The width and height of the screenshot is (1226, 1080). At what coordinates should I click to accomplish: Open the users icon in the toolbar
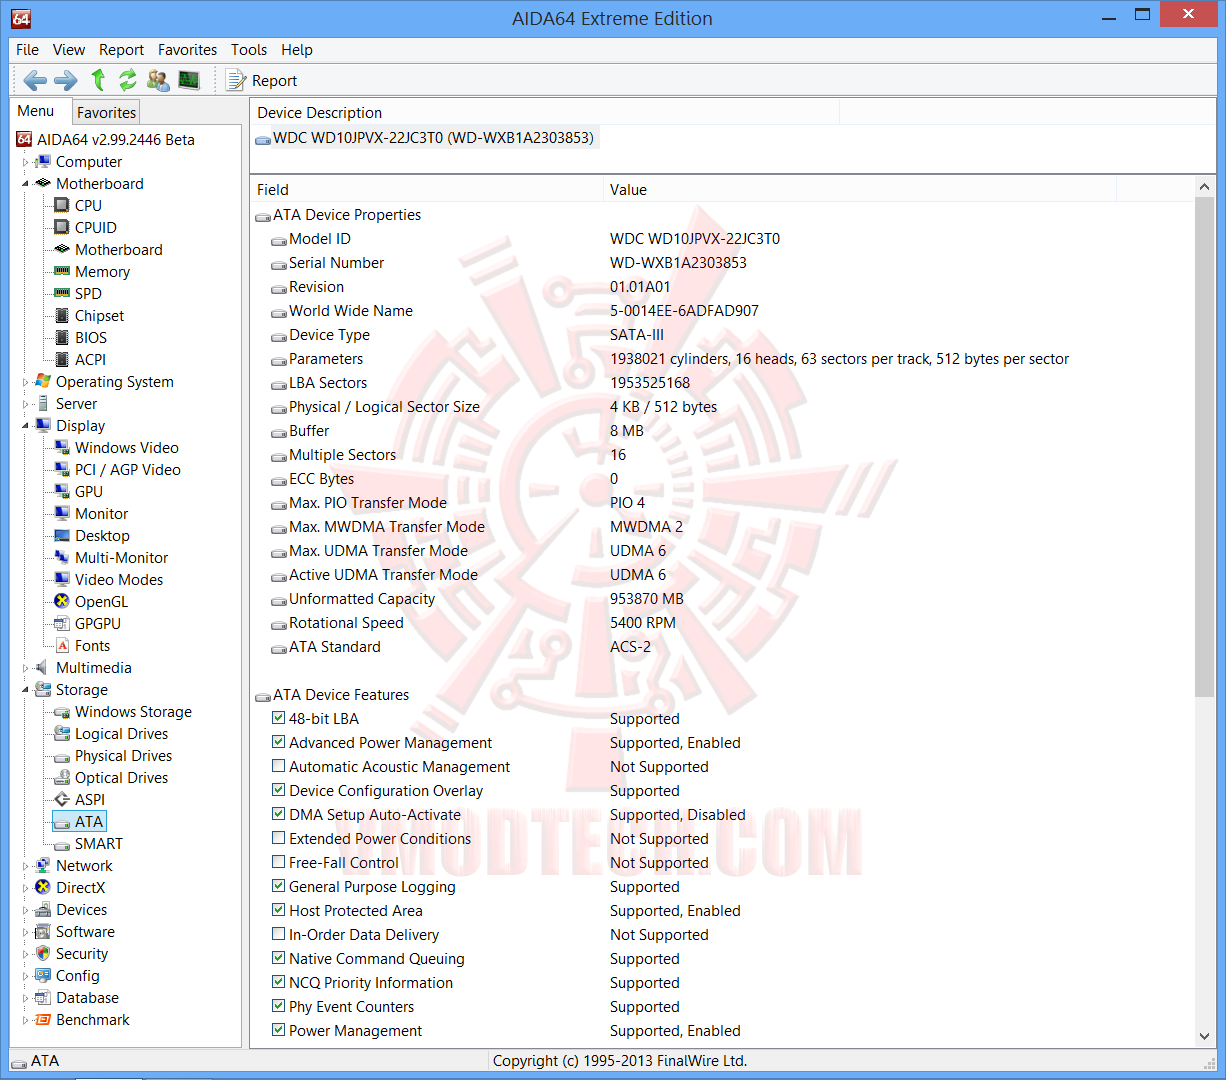158,80
